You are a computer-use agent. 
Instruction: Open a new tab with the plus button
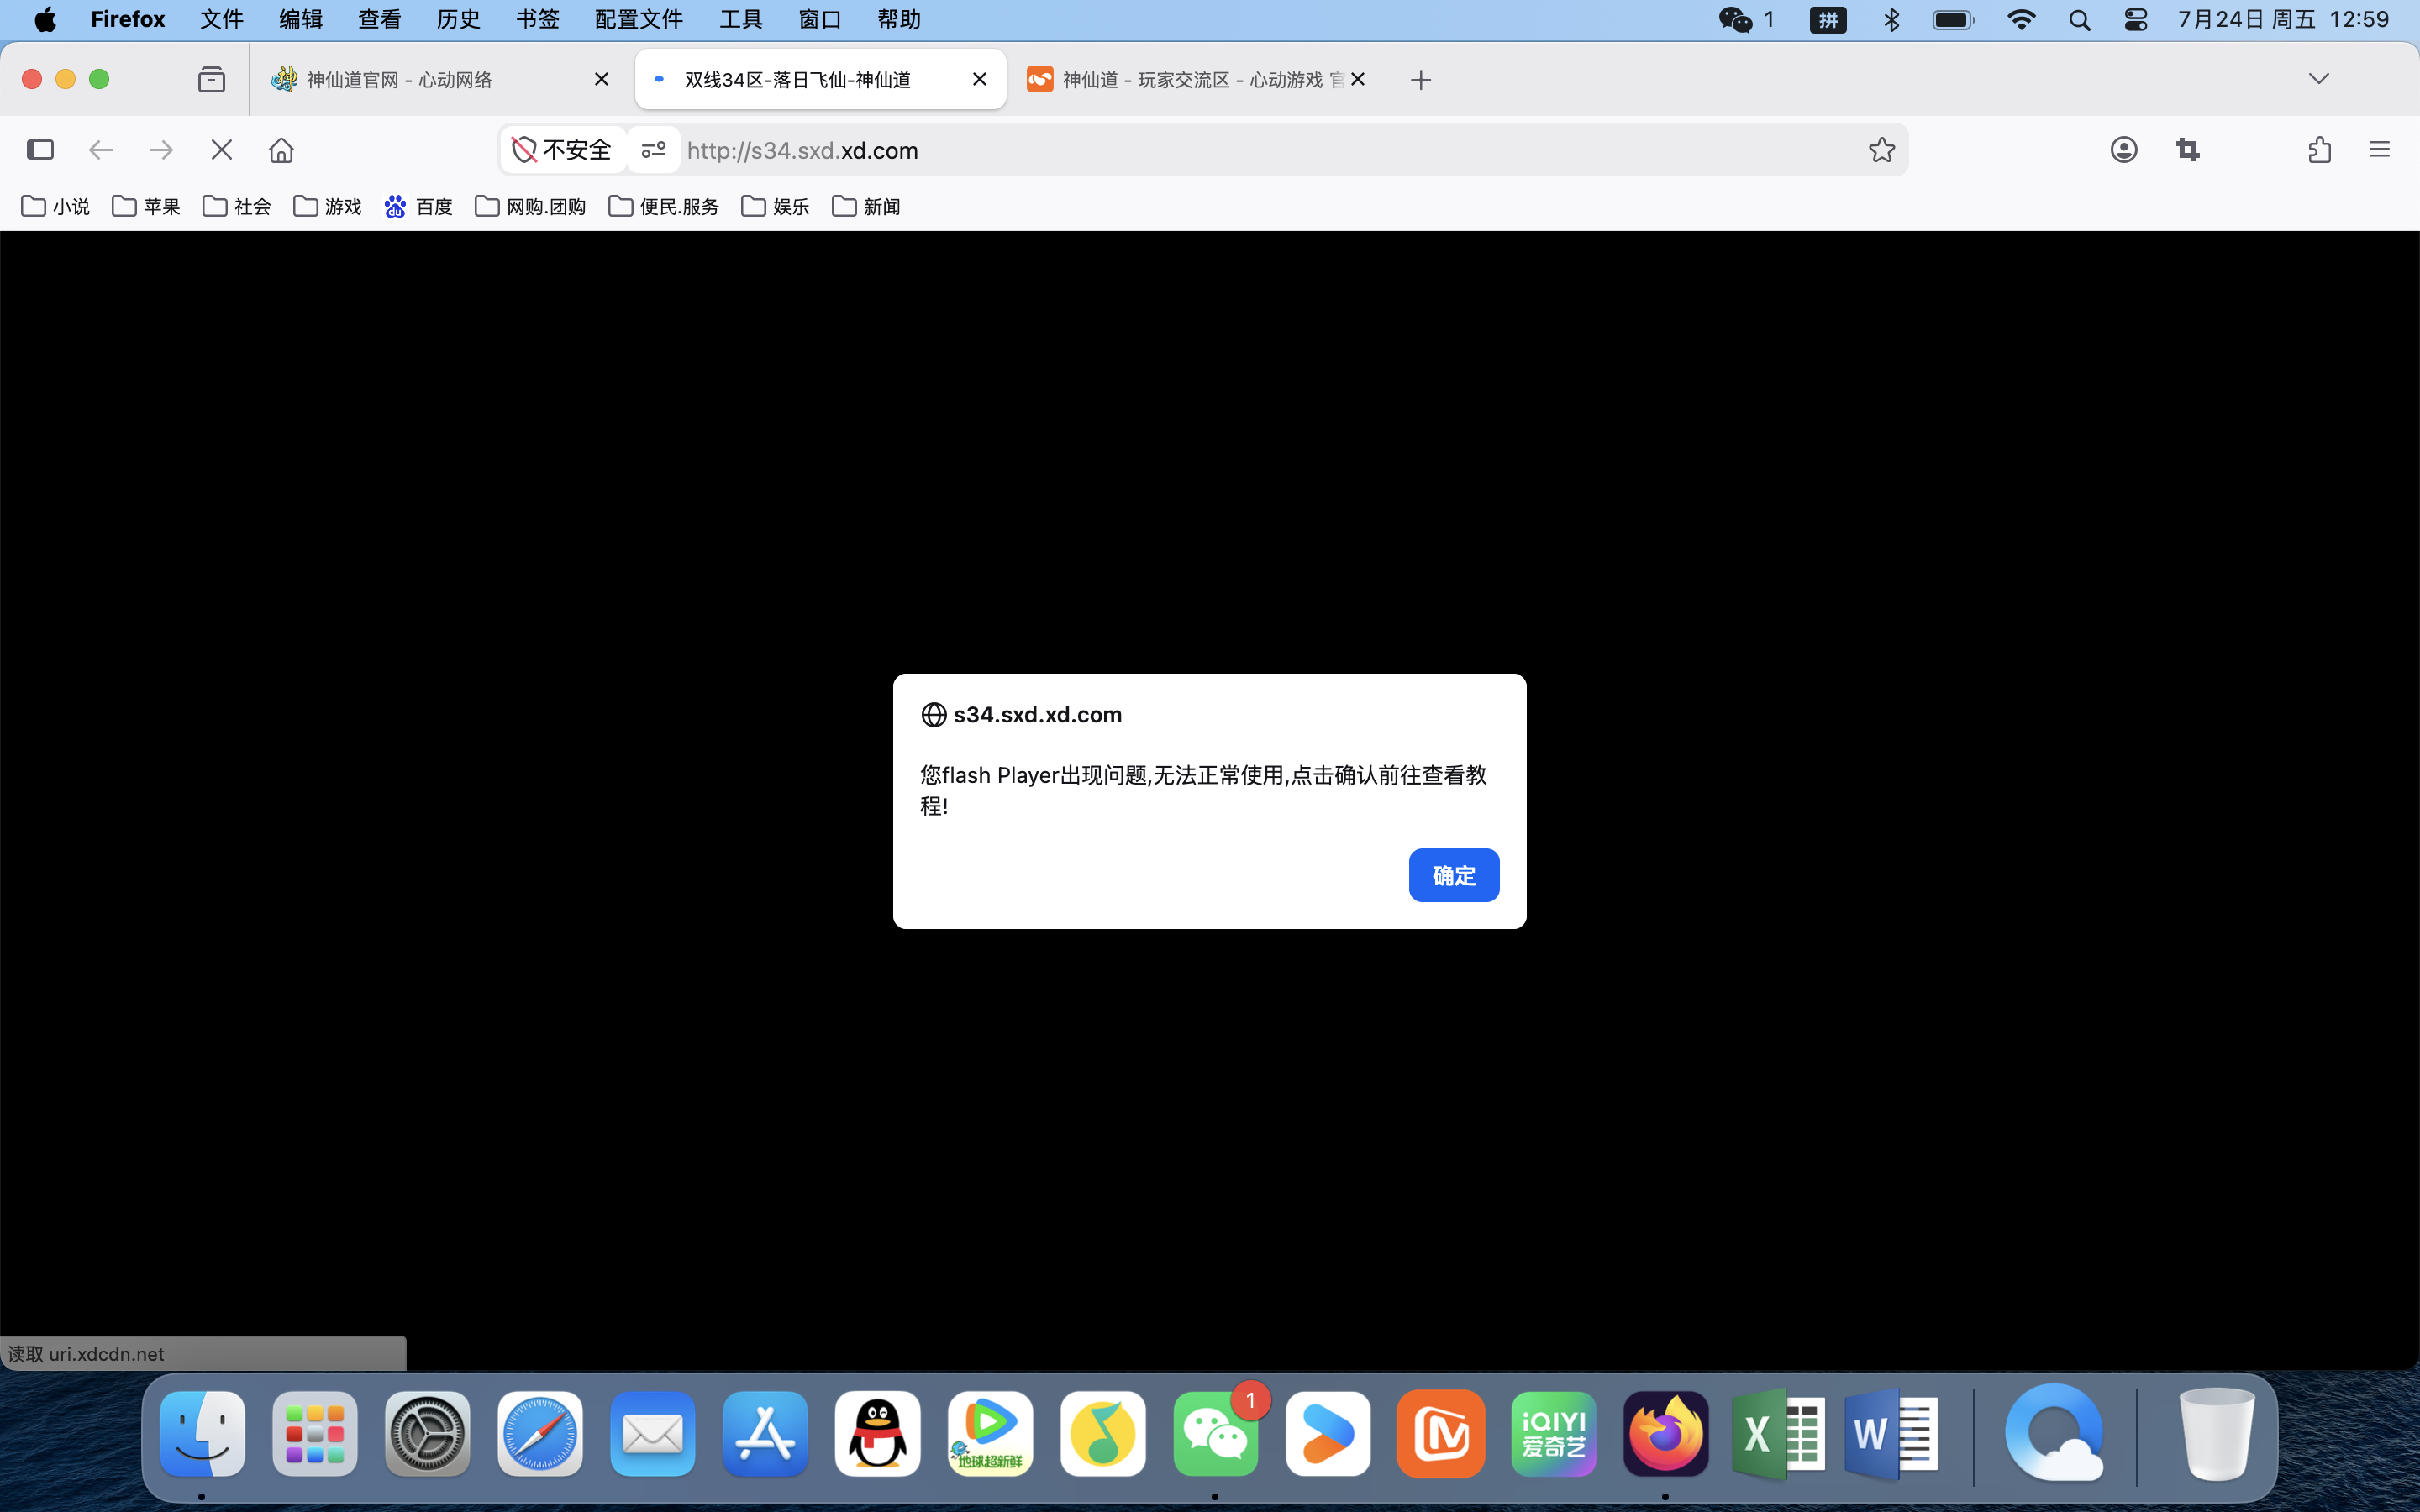1420,80
